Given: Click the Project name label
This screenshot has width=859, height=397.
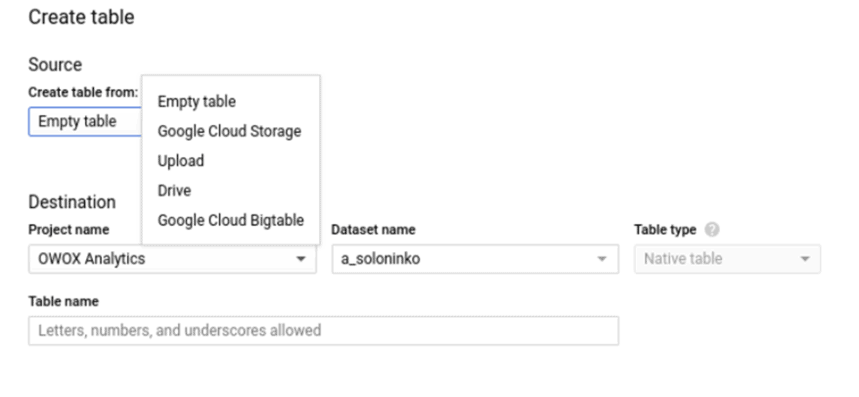Looking at the screenshot, I should 68,230.
